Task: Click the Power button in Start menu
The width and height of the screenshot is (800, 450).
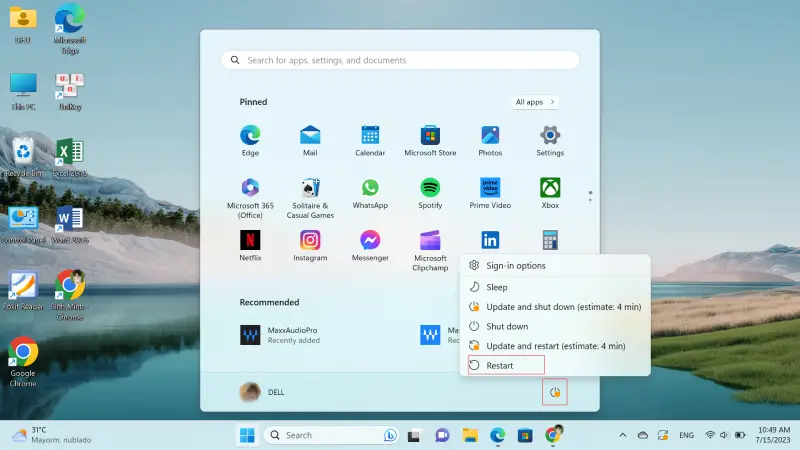Action: 555,392
